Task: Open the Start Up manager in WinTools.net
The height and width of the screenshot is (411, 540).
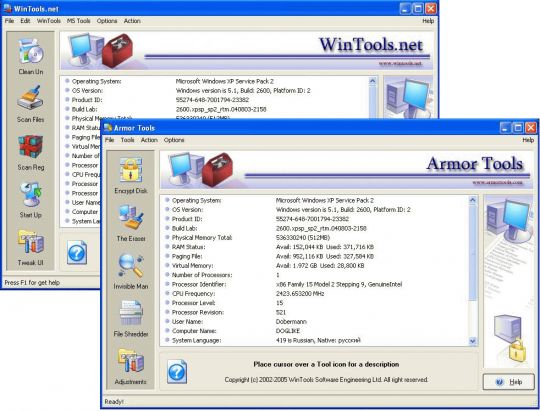Action: (x=31, y=200)
